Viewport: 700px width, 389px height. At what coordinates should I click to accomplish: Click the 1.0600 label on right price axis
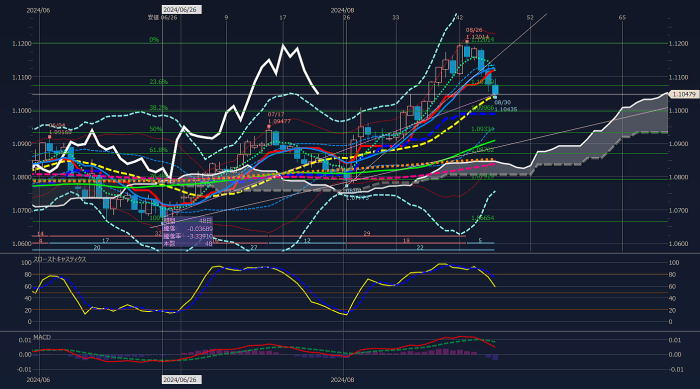678,244
